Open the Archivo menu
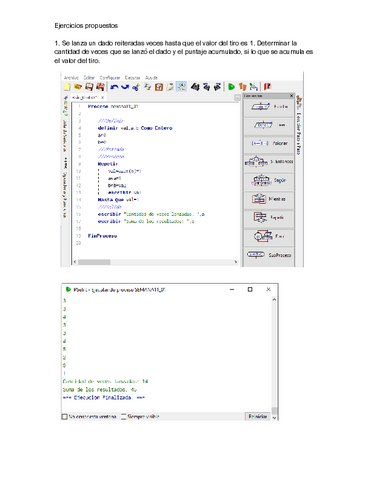371x480 pixels. tap(71, 77)
